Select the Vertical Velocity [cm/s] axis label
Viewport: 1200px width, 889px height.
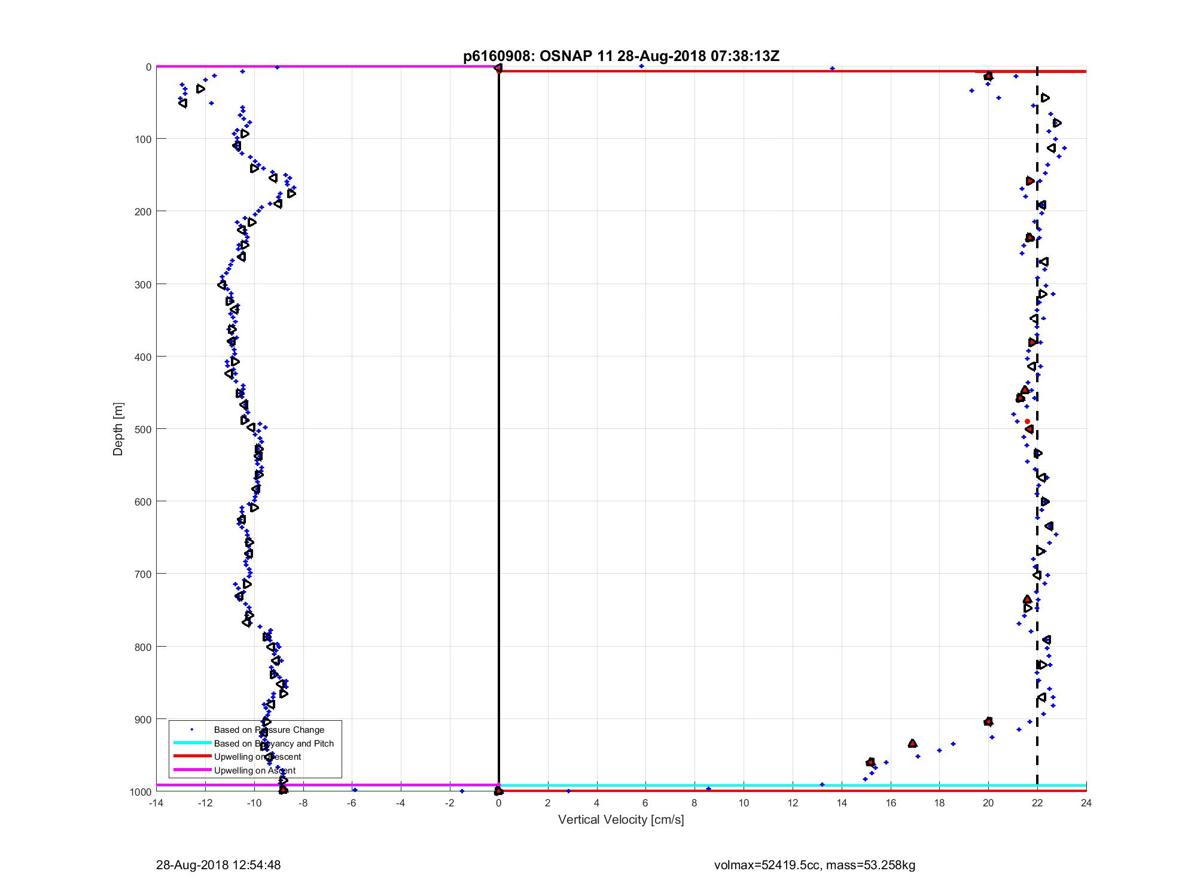pyautogui.click(x=621, y=820)
